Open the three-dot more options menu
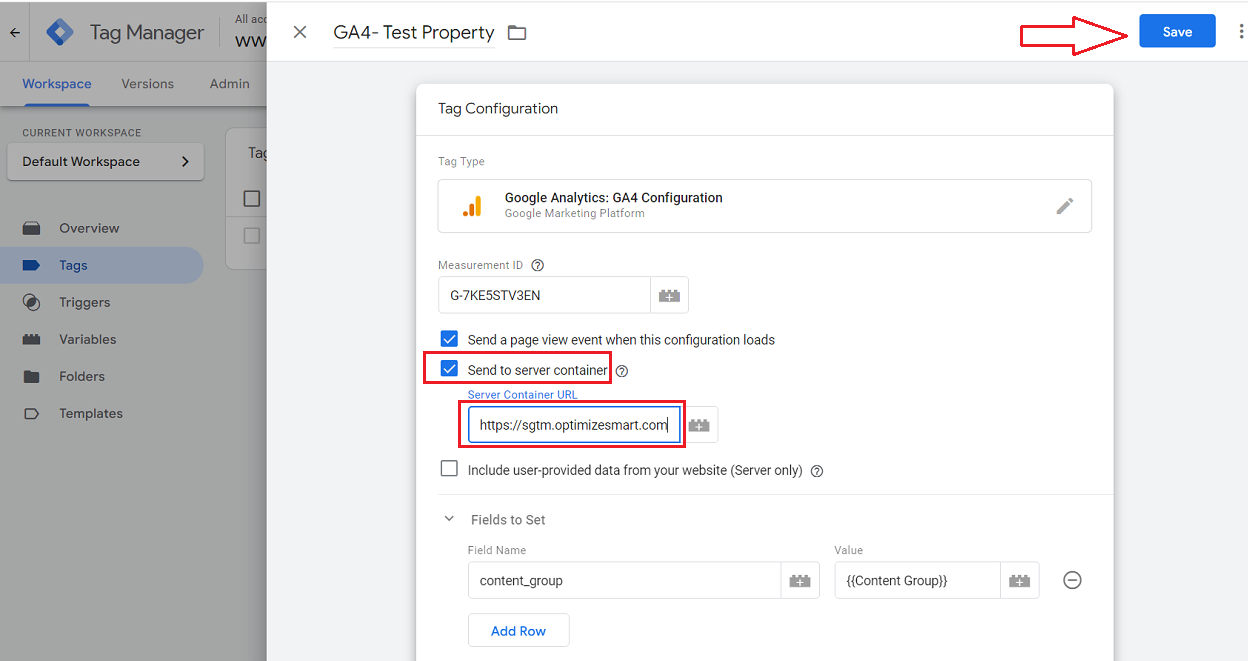Image resolution: width=1248 pixels, height=661 pixels. tap(1240, 32)
